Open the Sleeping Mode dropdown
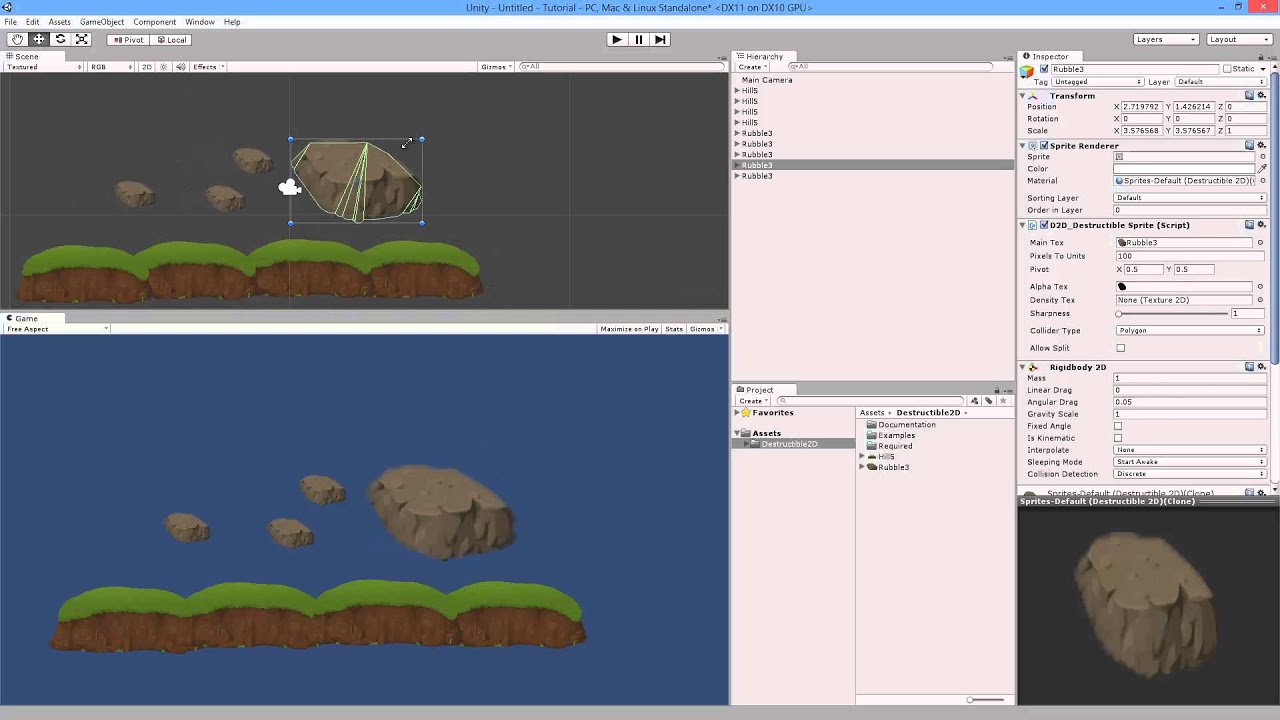Viewport: 1280px width, 720px height. tap(1190, 462)
